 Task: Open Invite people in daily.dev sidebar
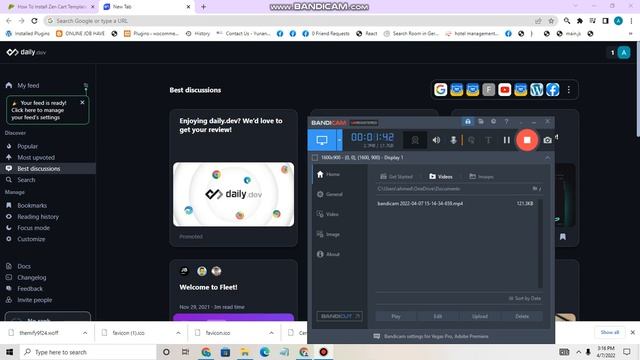pyautogui.click(x=34, y=300)
